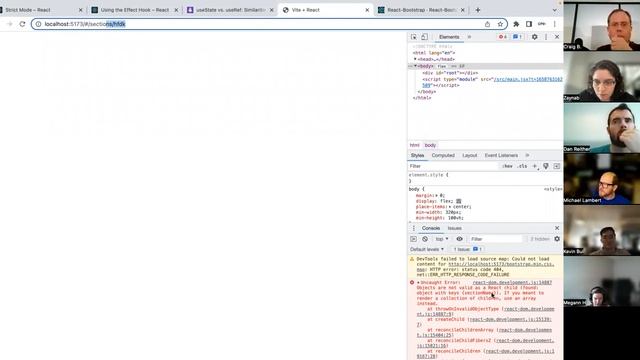Open the src/main.jsx script link
Viewport: 640px width, 360px height.
528,79
